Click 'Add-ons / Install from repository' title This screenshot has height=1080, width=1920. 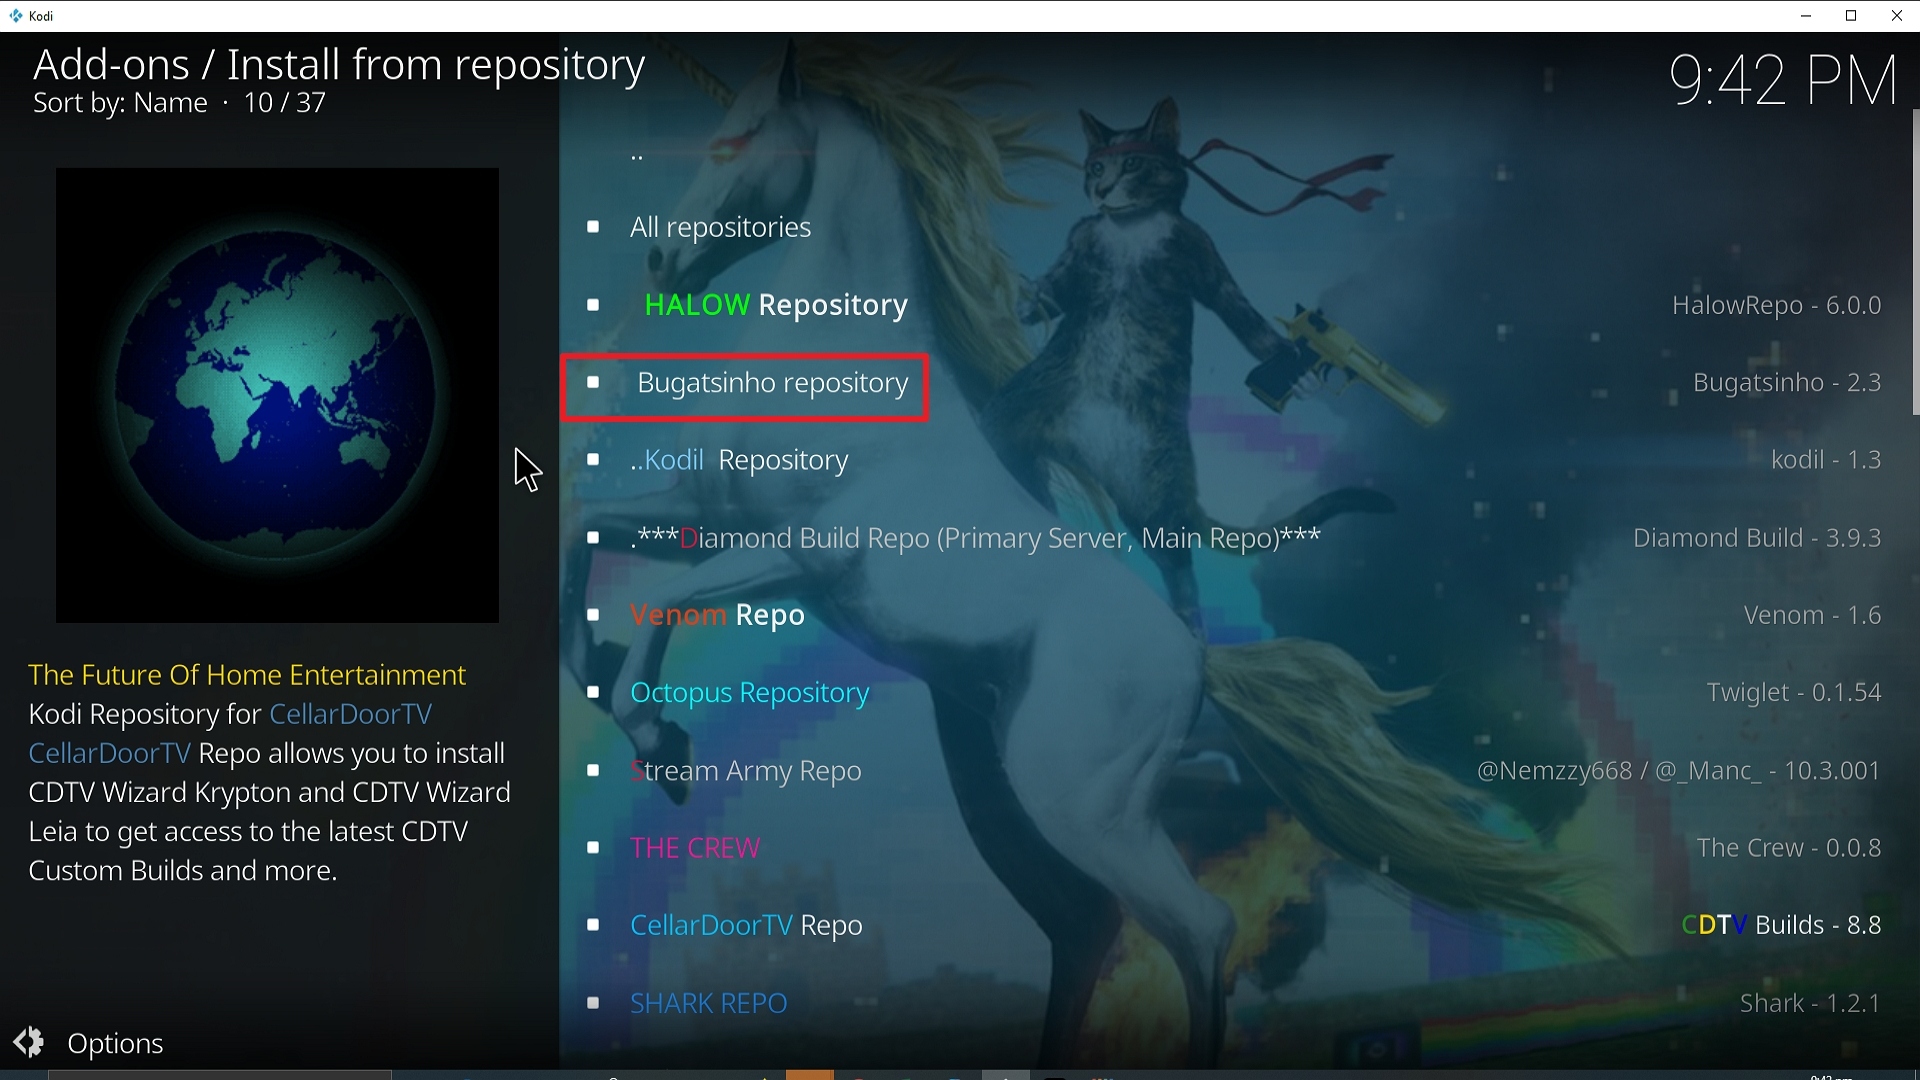[339, 65]
